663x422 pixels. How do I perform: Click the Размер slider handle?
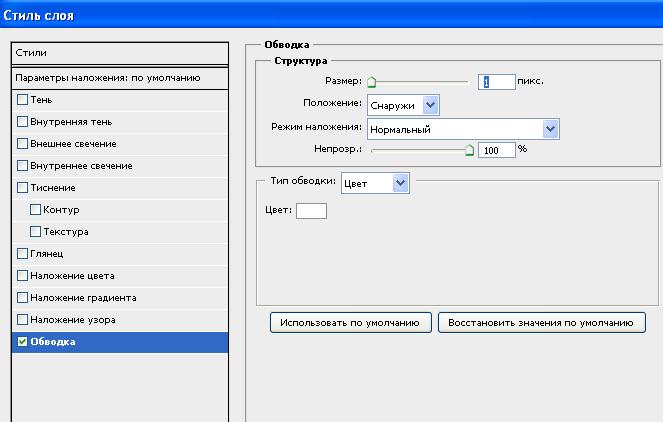[371, 83]
